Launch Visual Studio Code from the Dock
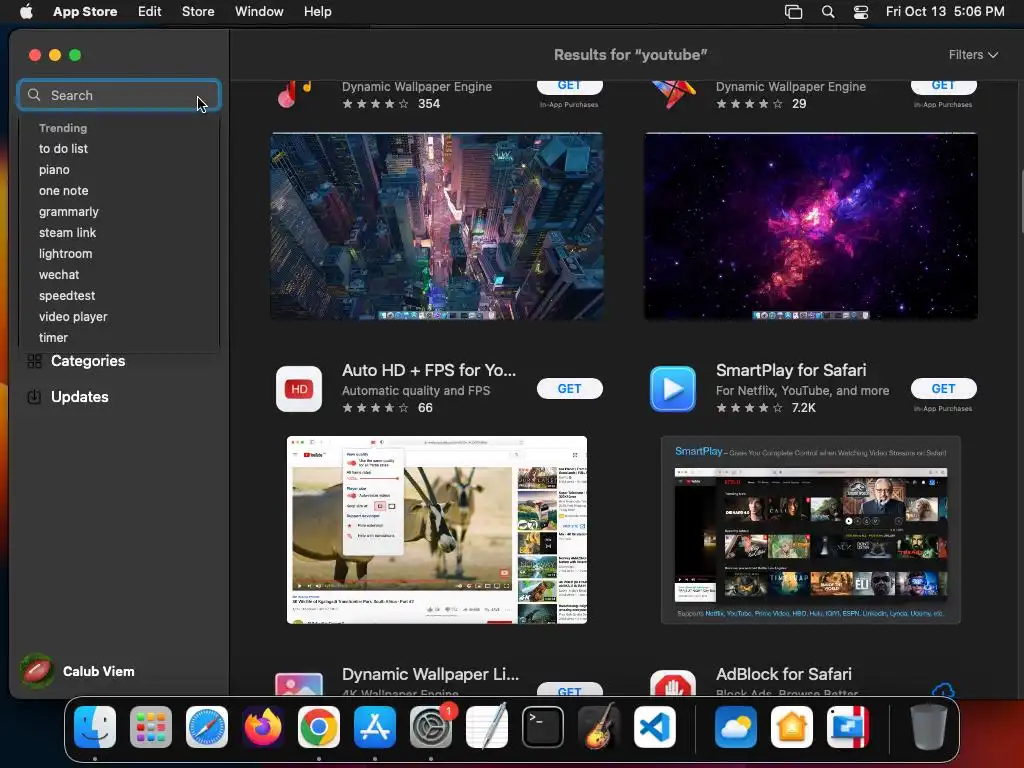 [655, 727]
